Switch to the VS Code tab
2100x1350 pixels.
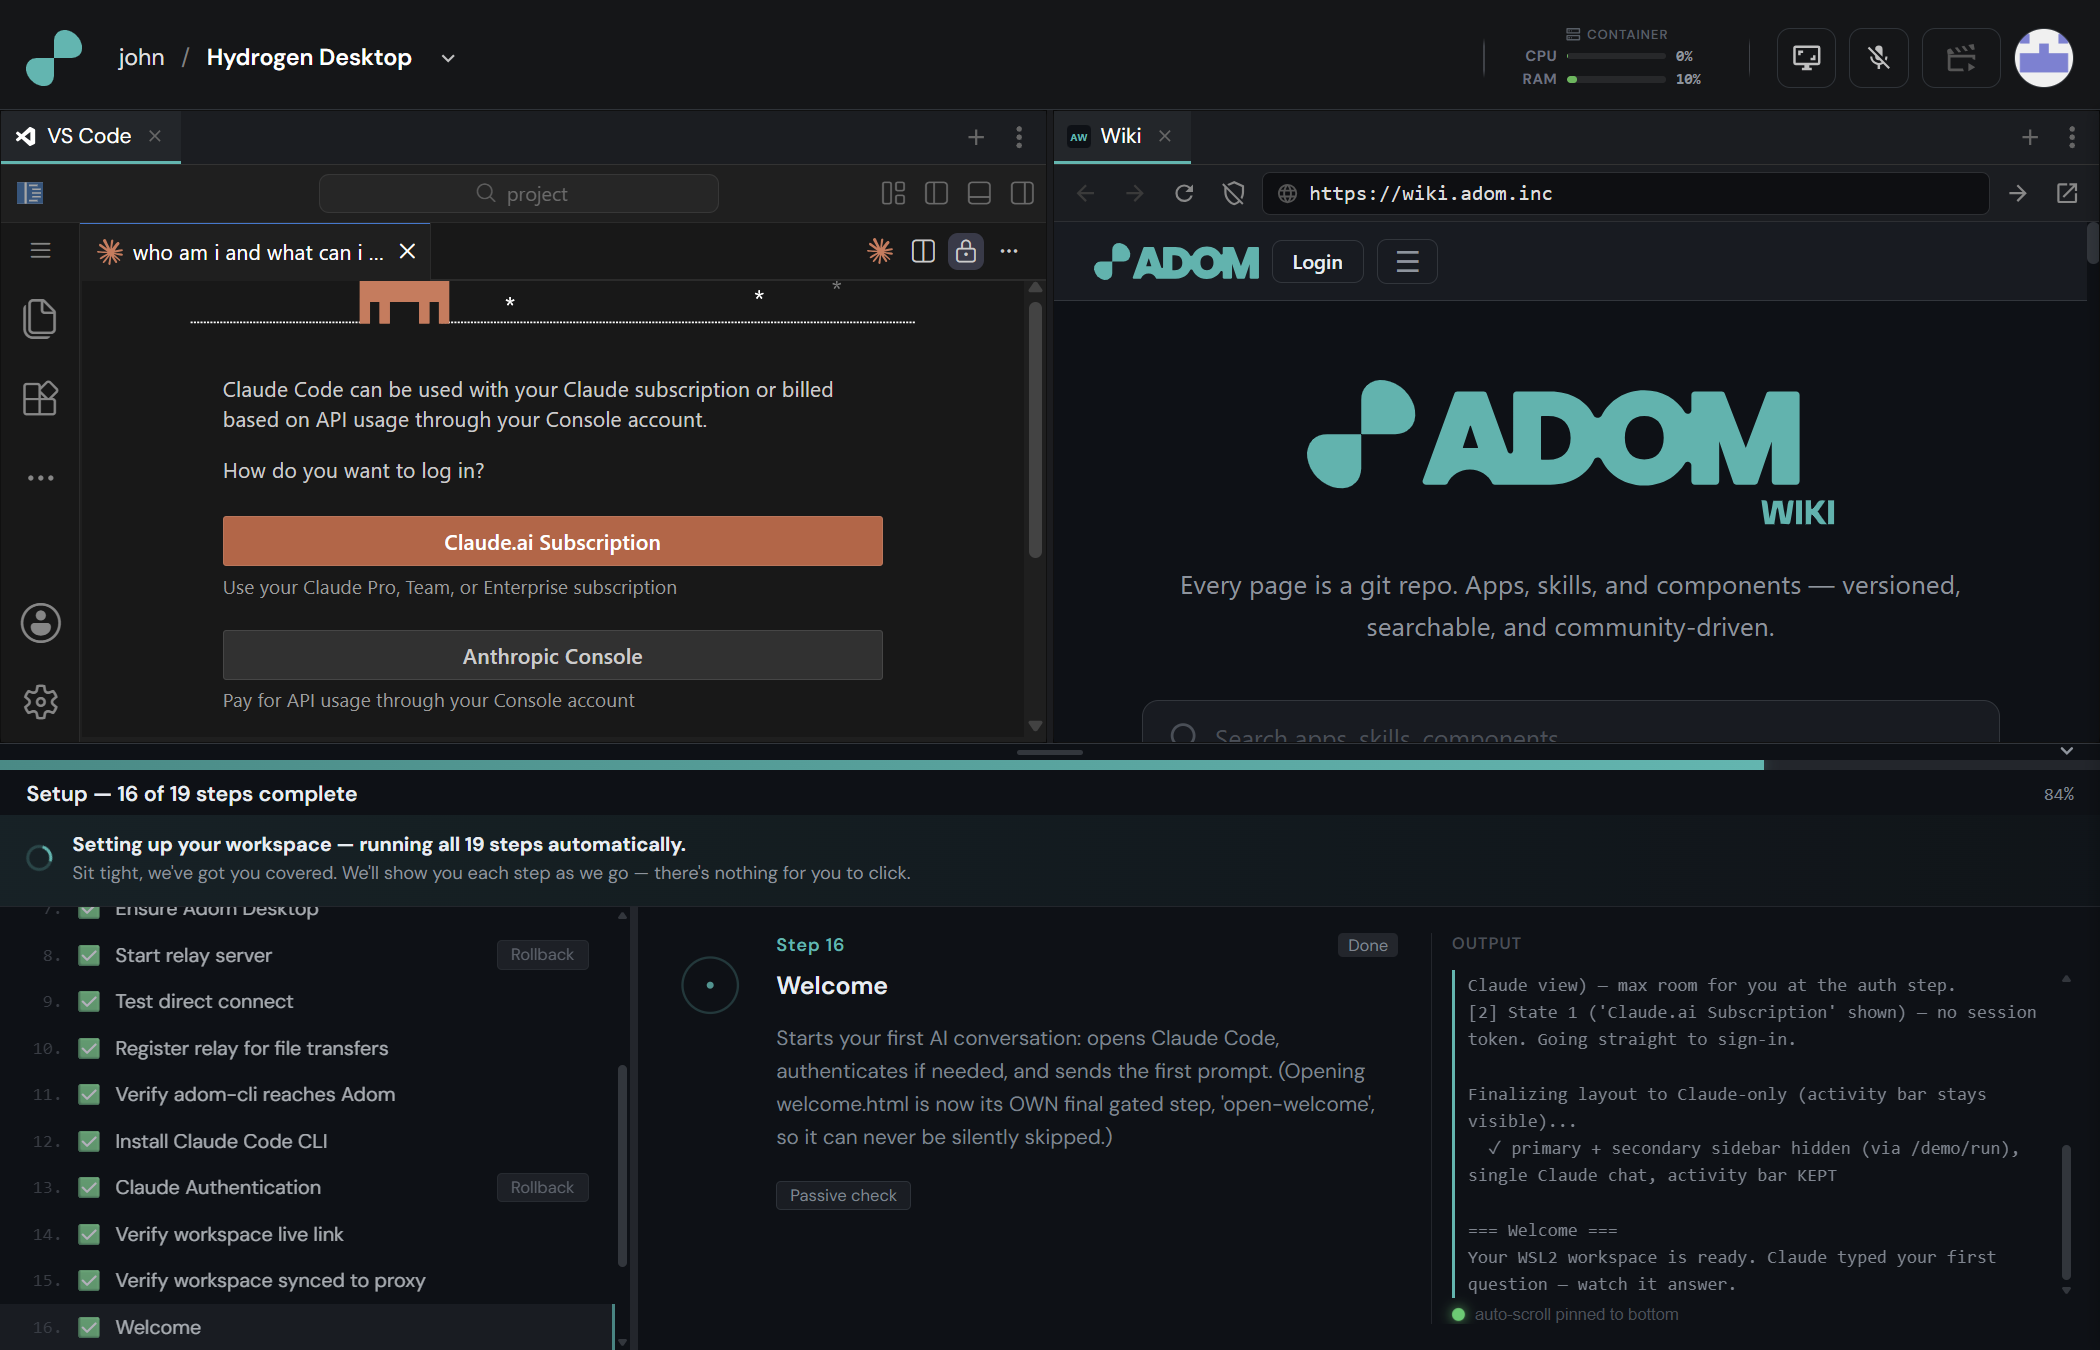89,136
